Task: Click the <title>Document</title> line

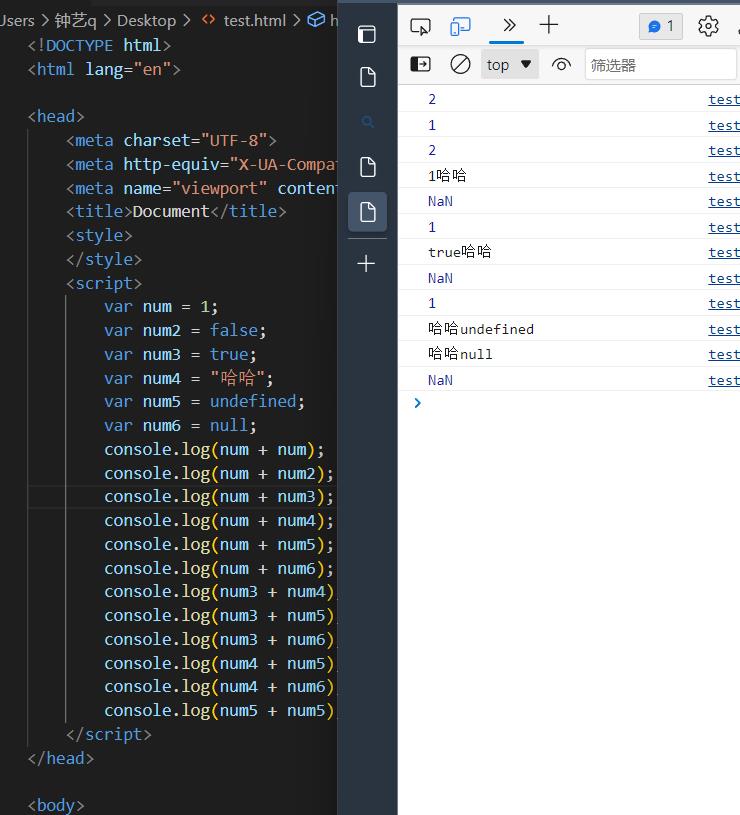Action: click(x=176, y=212)
